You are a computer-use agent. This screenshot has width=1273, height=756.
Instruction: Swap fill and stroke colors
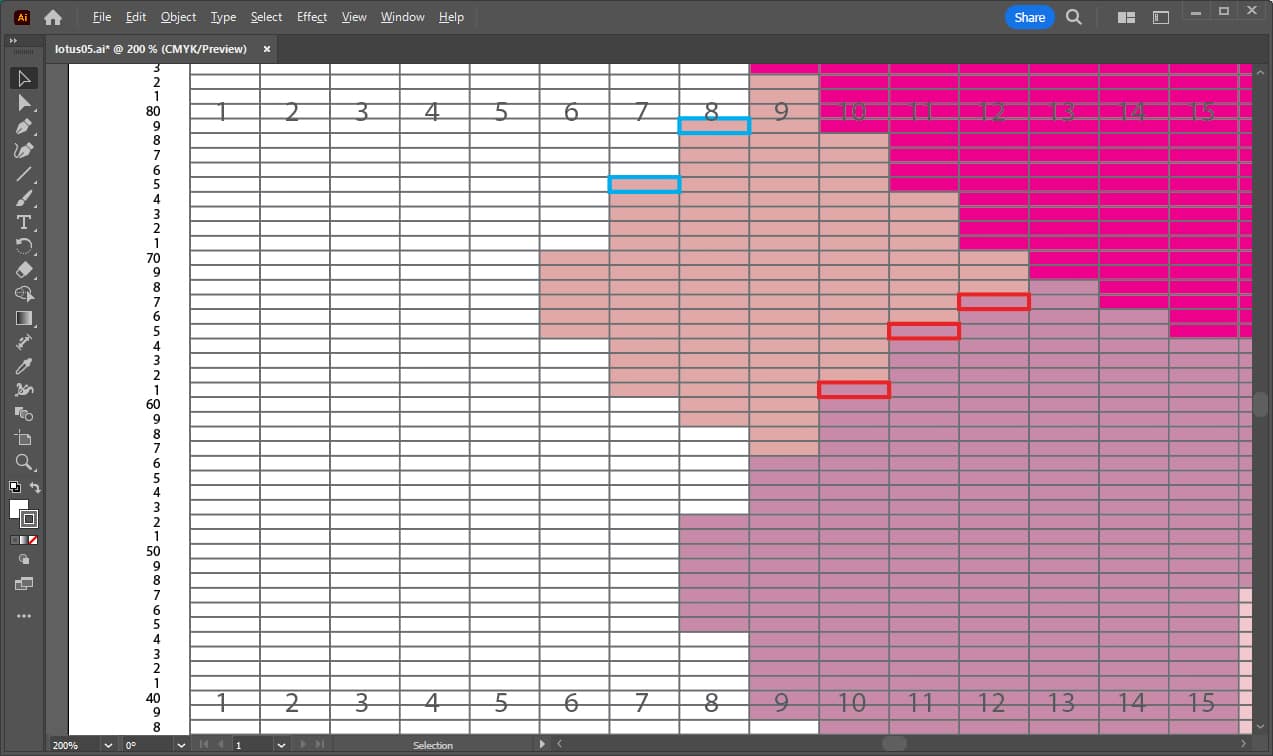point(36,487)
